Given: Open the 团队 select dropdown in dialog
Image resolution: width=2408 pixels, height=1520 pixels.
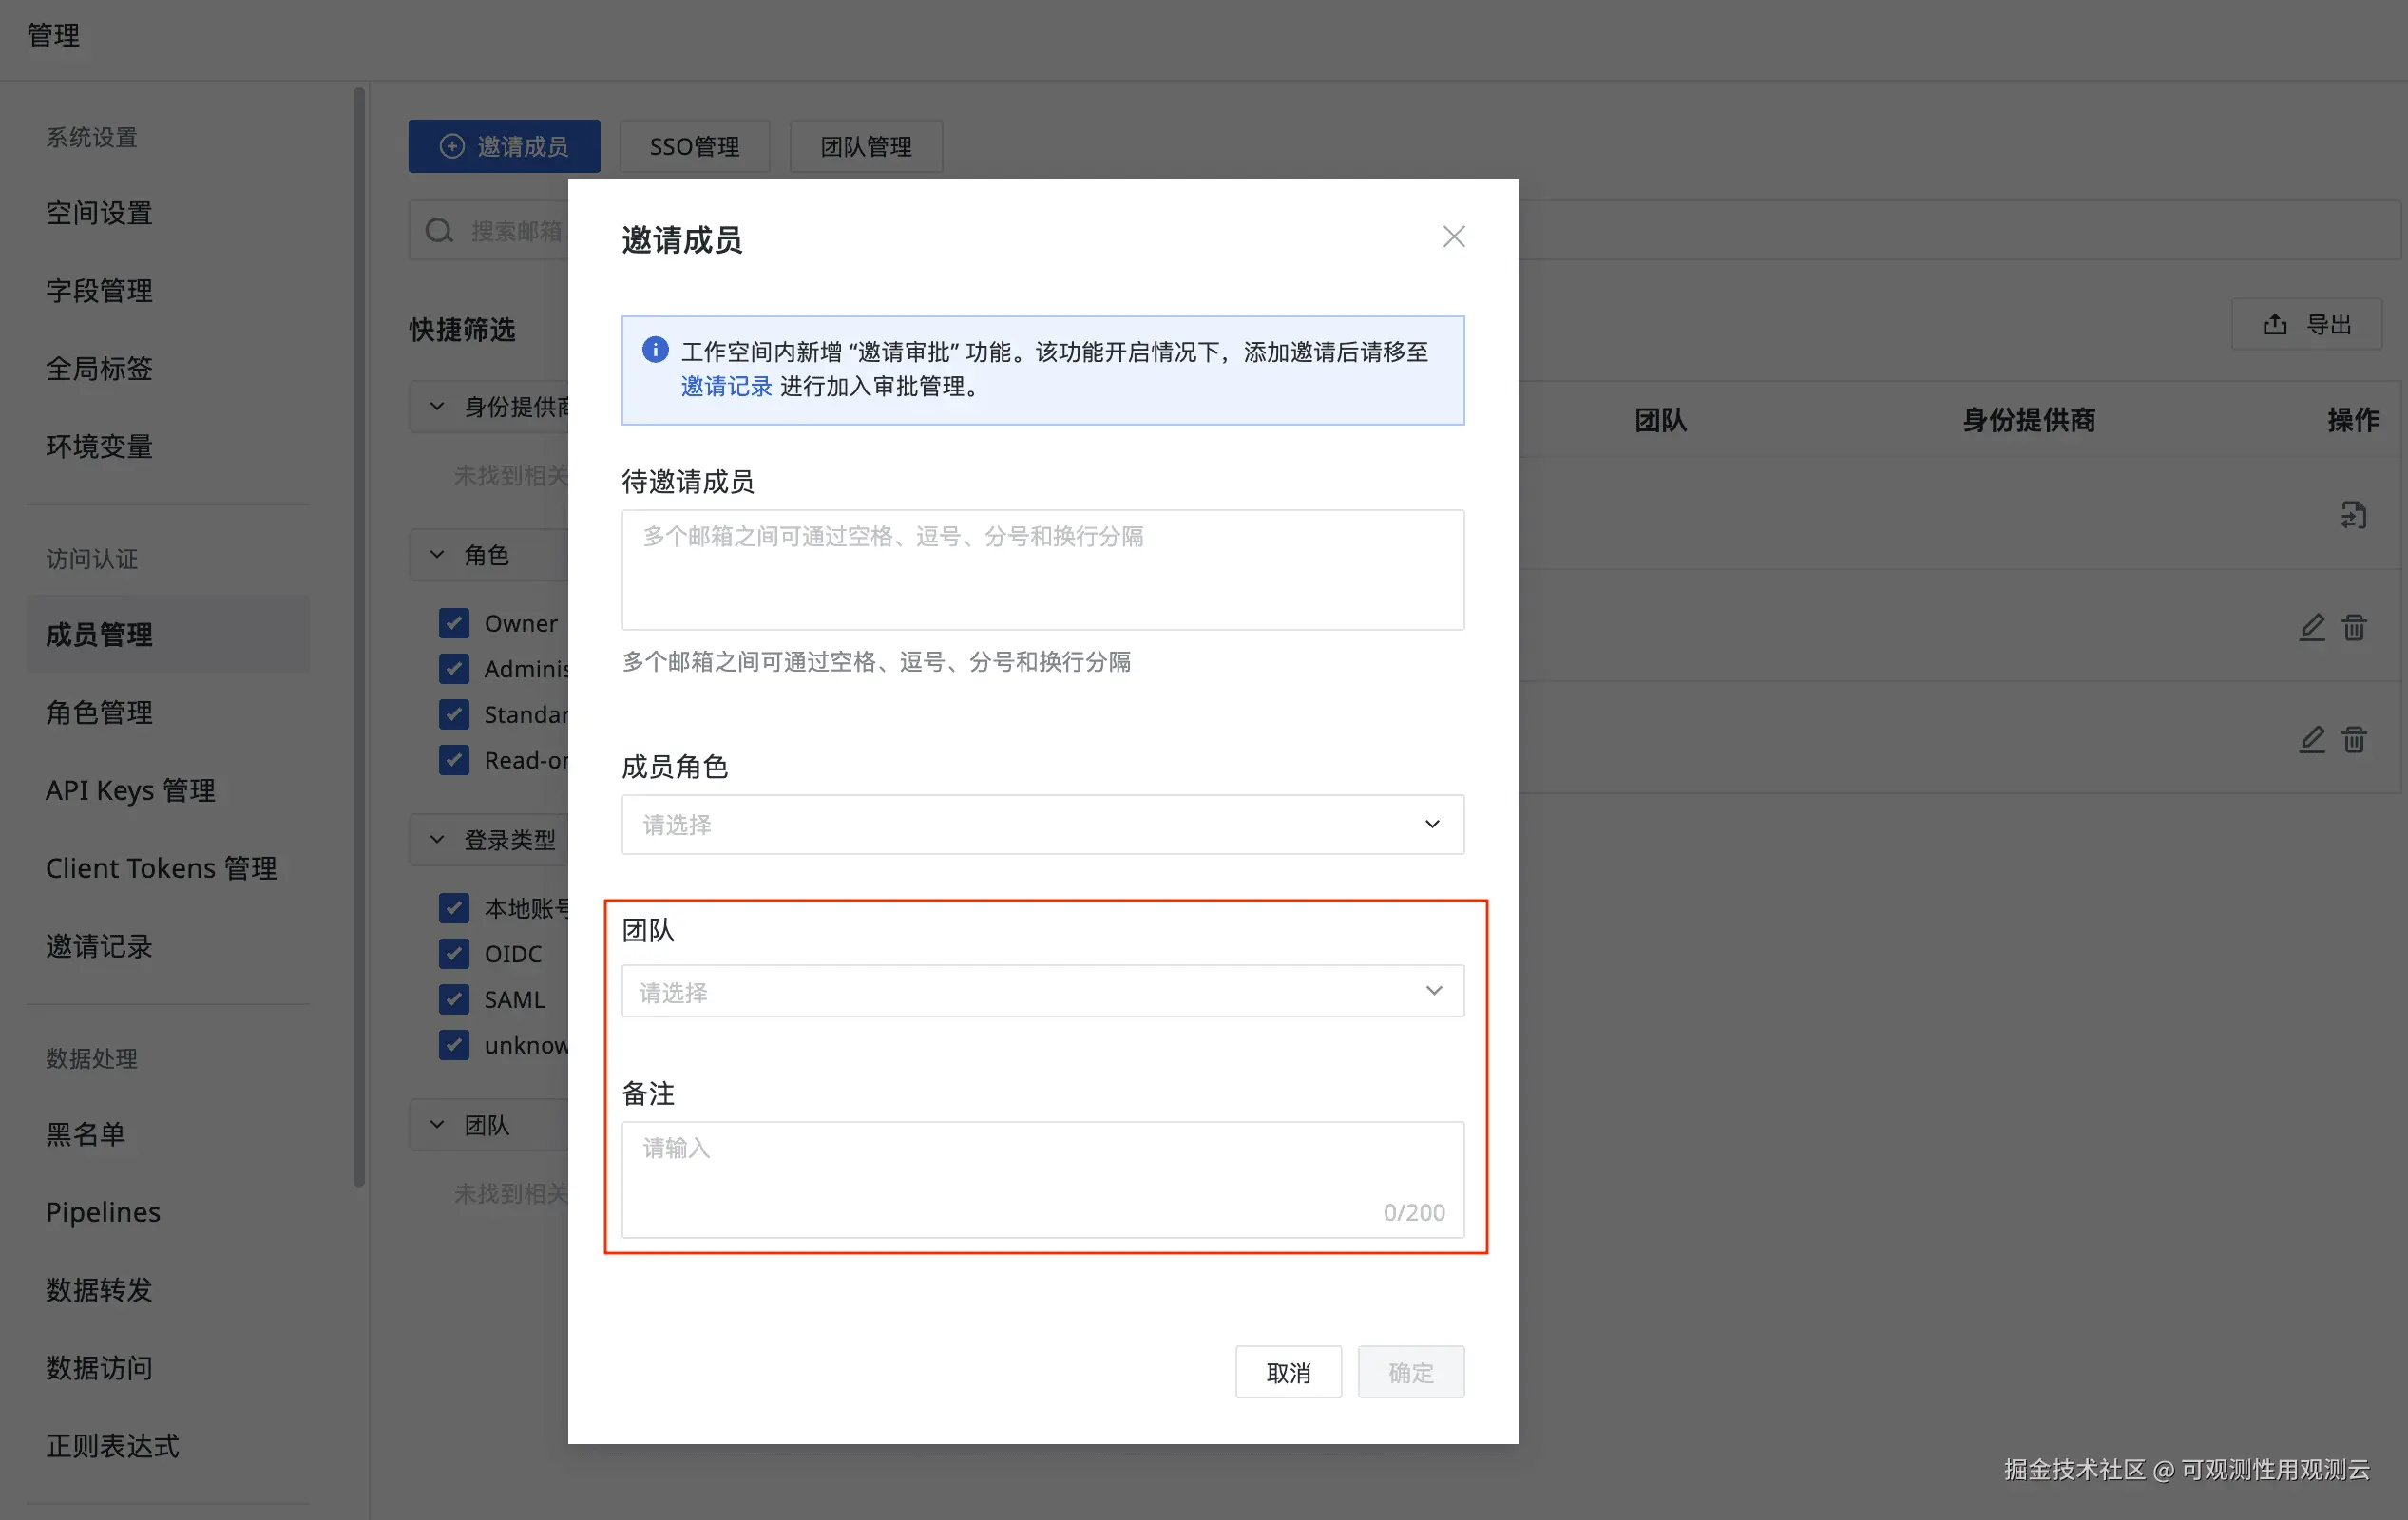Looking at the screenshot, I should [1042, 991].
